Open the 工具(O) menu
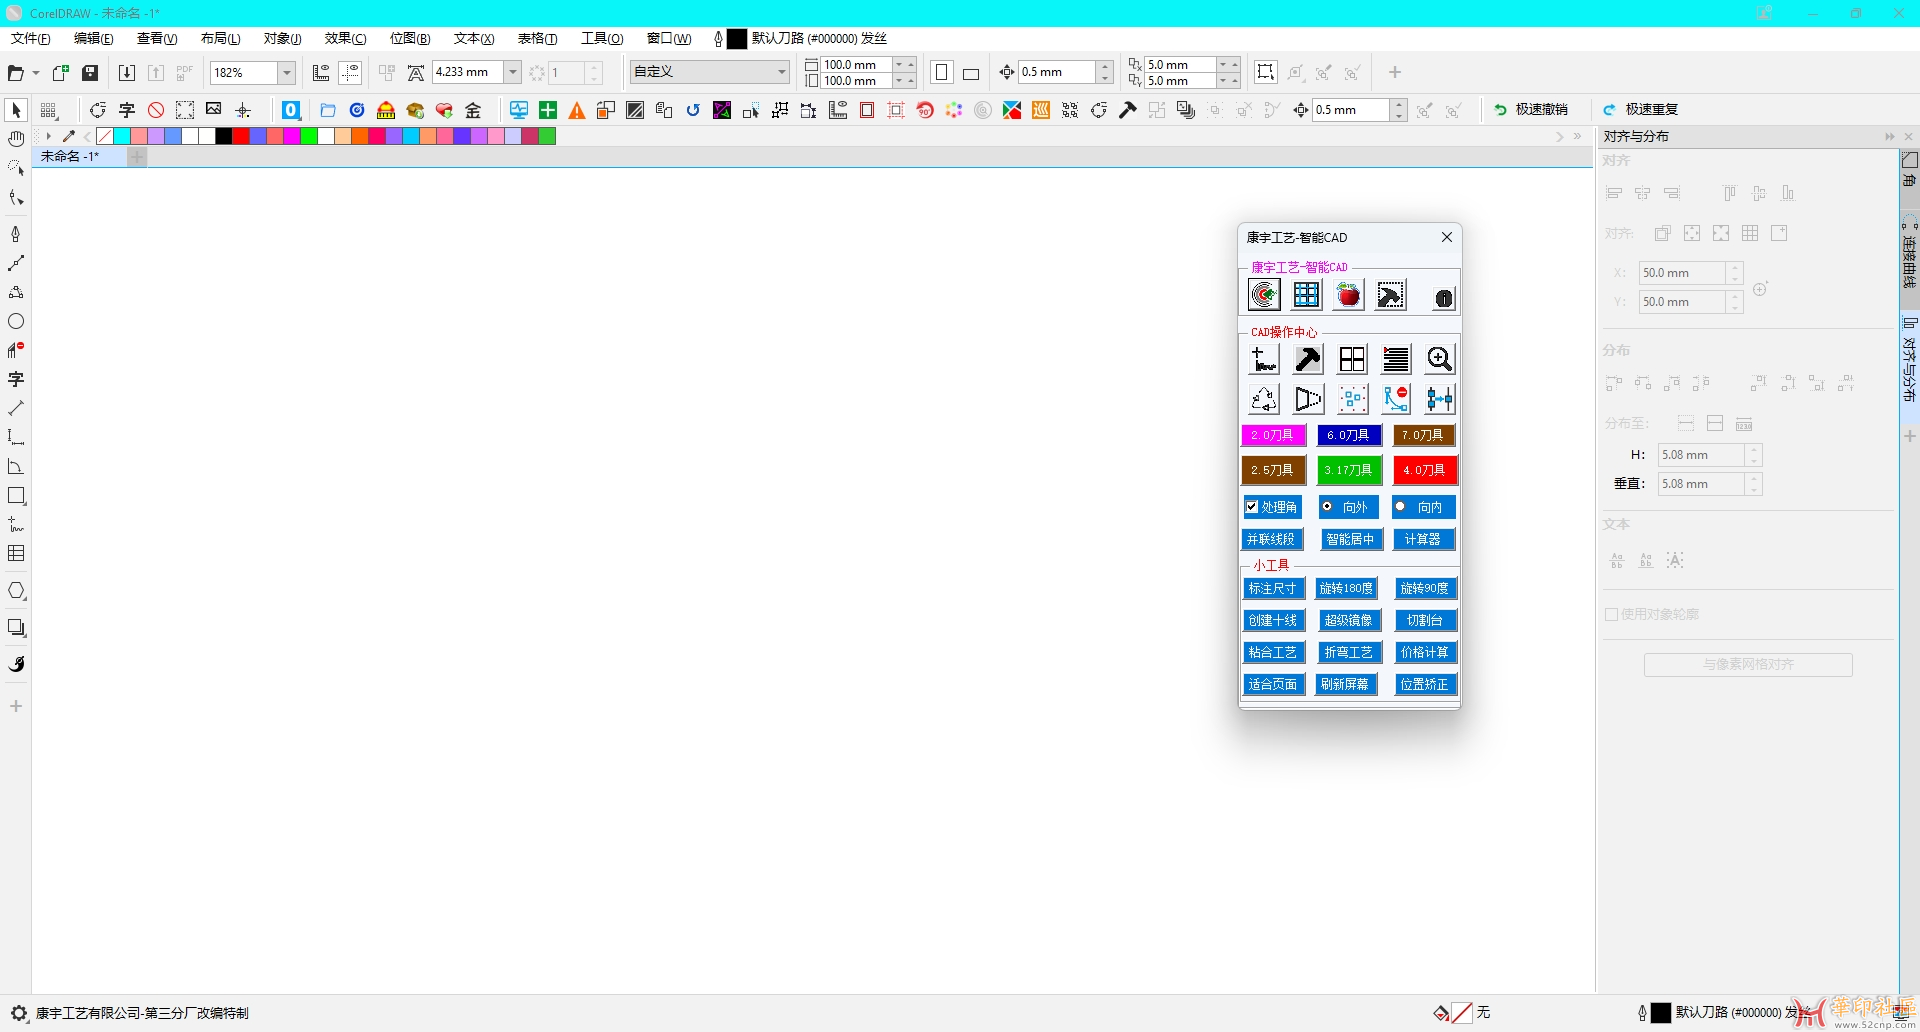Image resolution: width=1920 pixels, height=1032 pixels. click(602, 39)
